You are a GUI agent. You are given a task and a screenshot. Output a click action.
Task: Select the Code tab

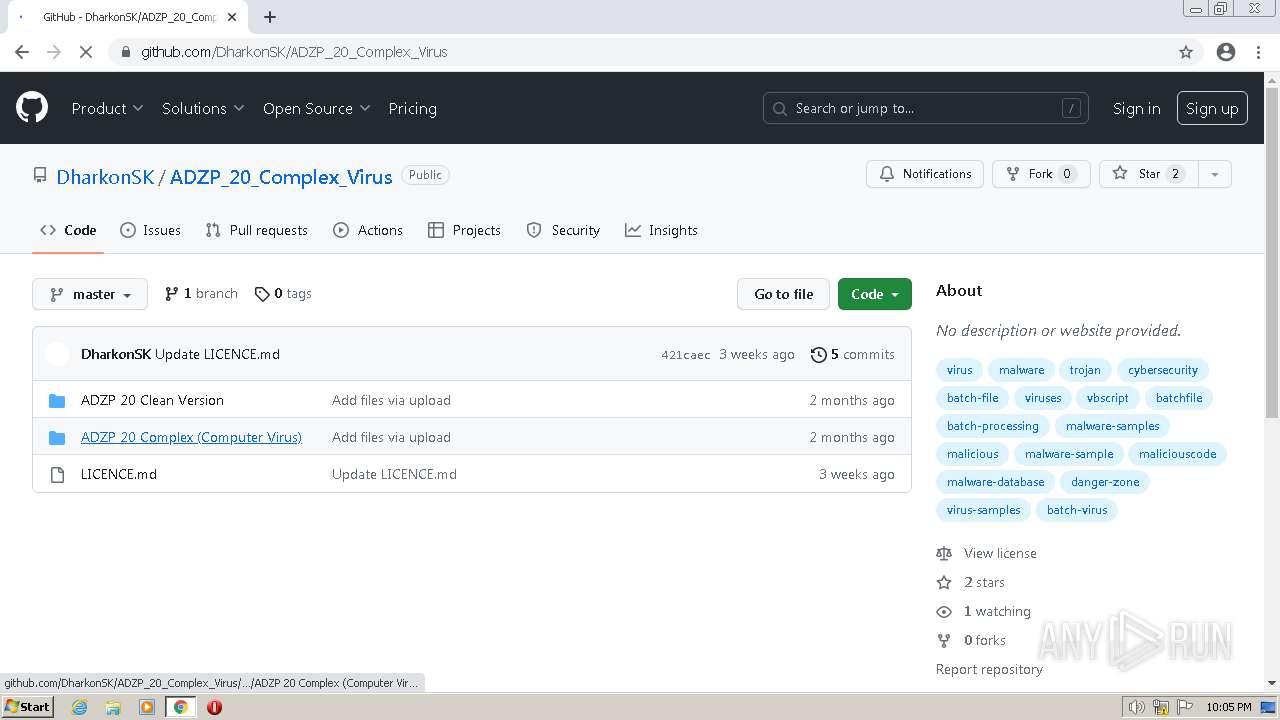(x=68, y=230)
